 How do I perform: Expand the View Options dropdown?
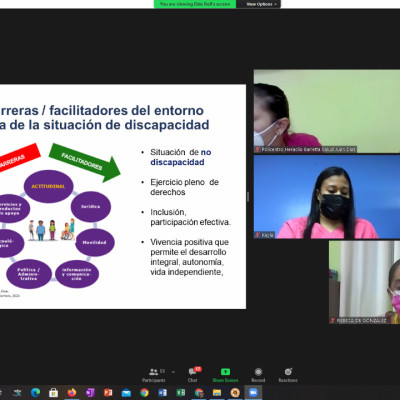[261, 4]
